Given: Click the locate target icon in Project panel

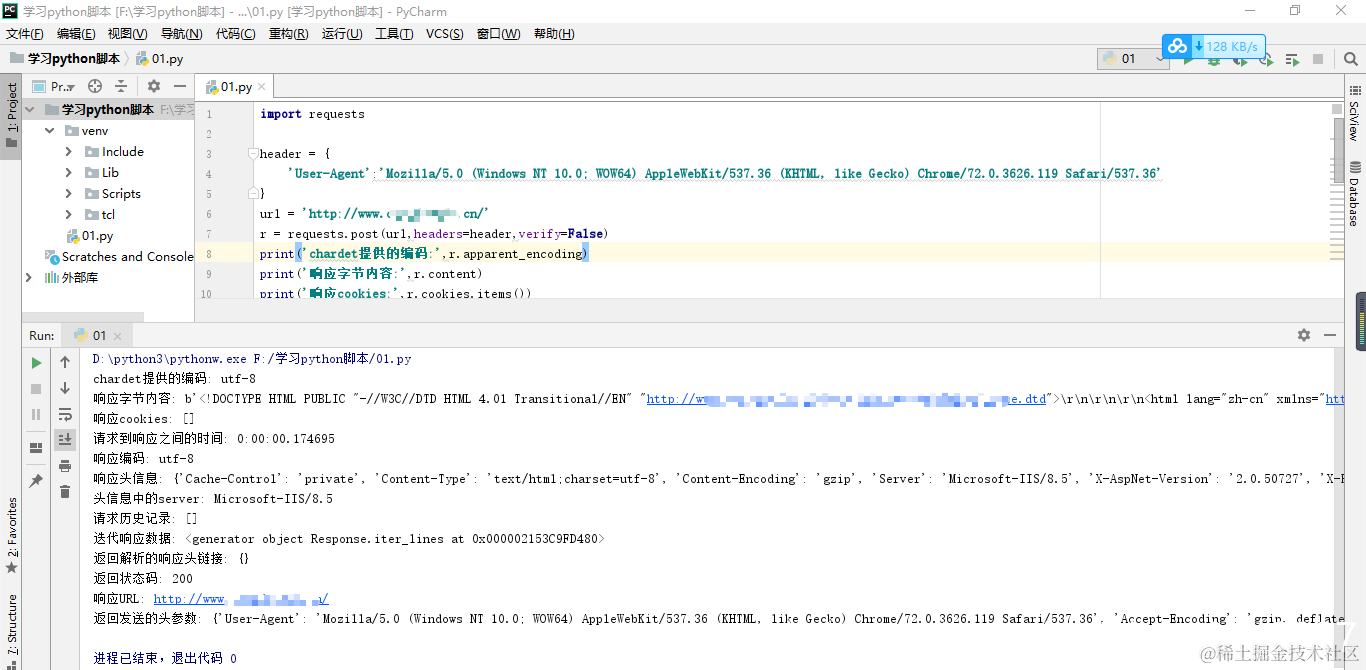Looking at the screenshot, I should (x=95, y=86).
